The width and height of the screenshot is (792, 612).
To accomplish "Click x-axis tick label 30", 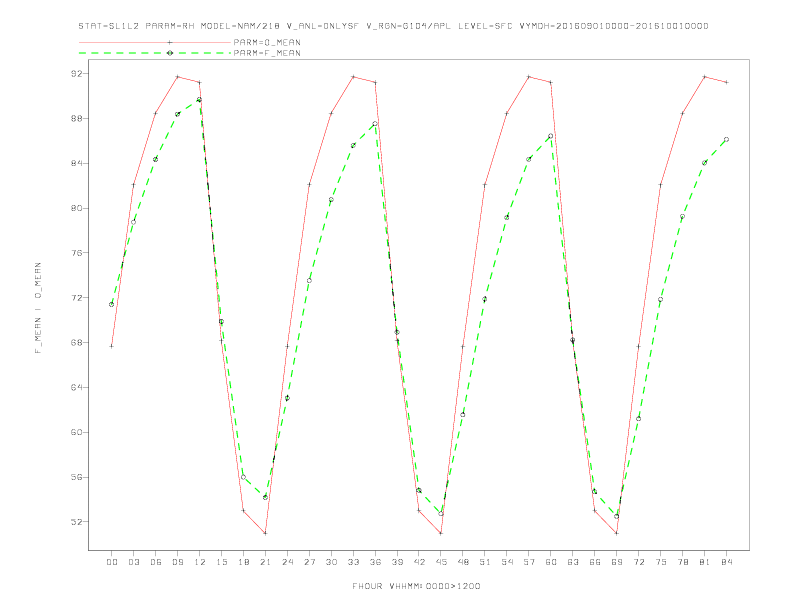I will pos(331,562).
